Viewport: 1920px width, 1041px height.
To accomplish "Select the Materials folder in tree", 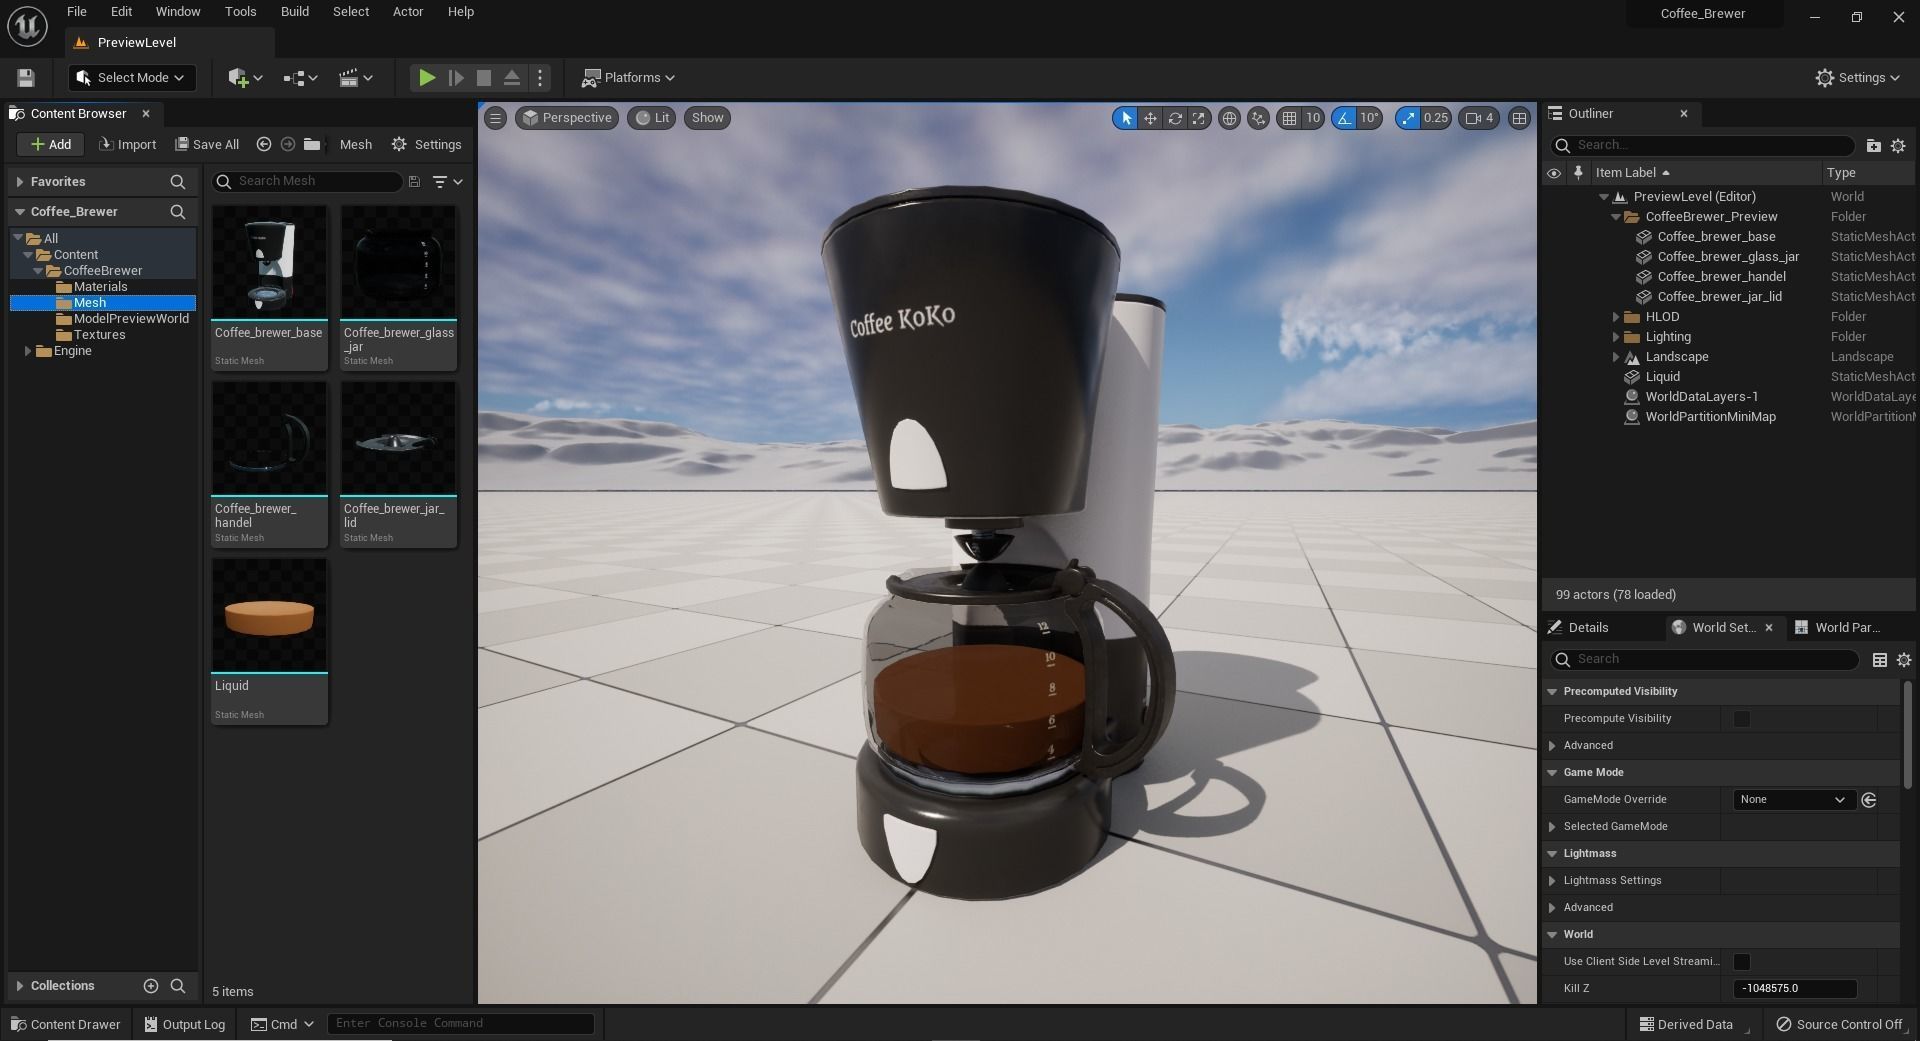I will coord(100,287).
